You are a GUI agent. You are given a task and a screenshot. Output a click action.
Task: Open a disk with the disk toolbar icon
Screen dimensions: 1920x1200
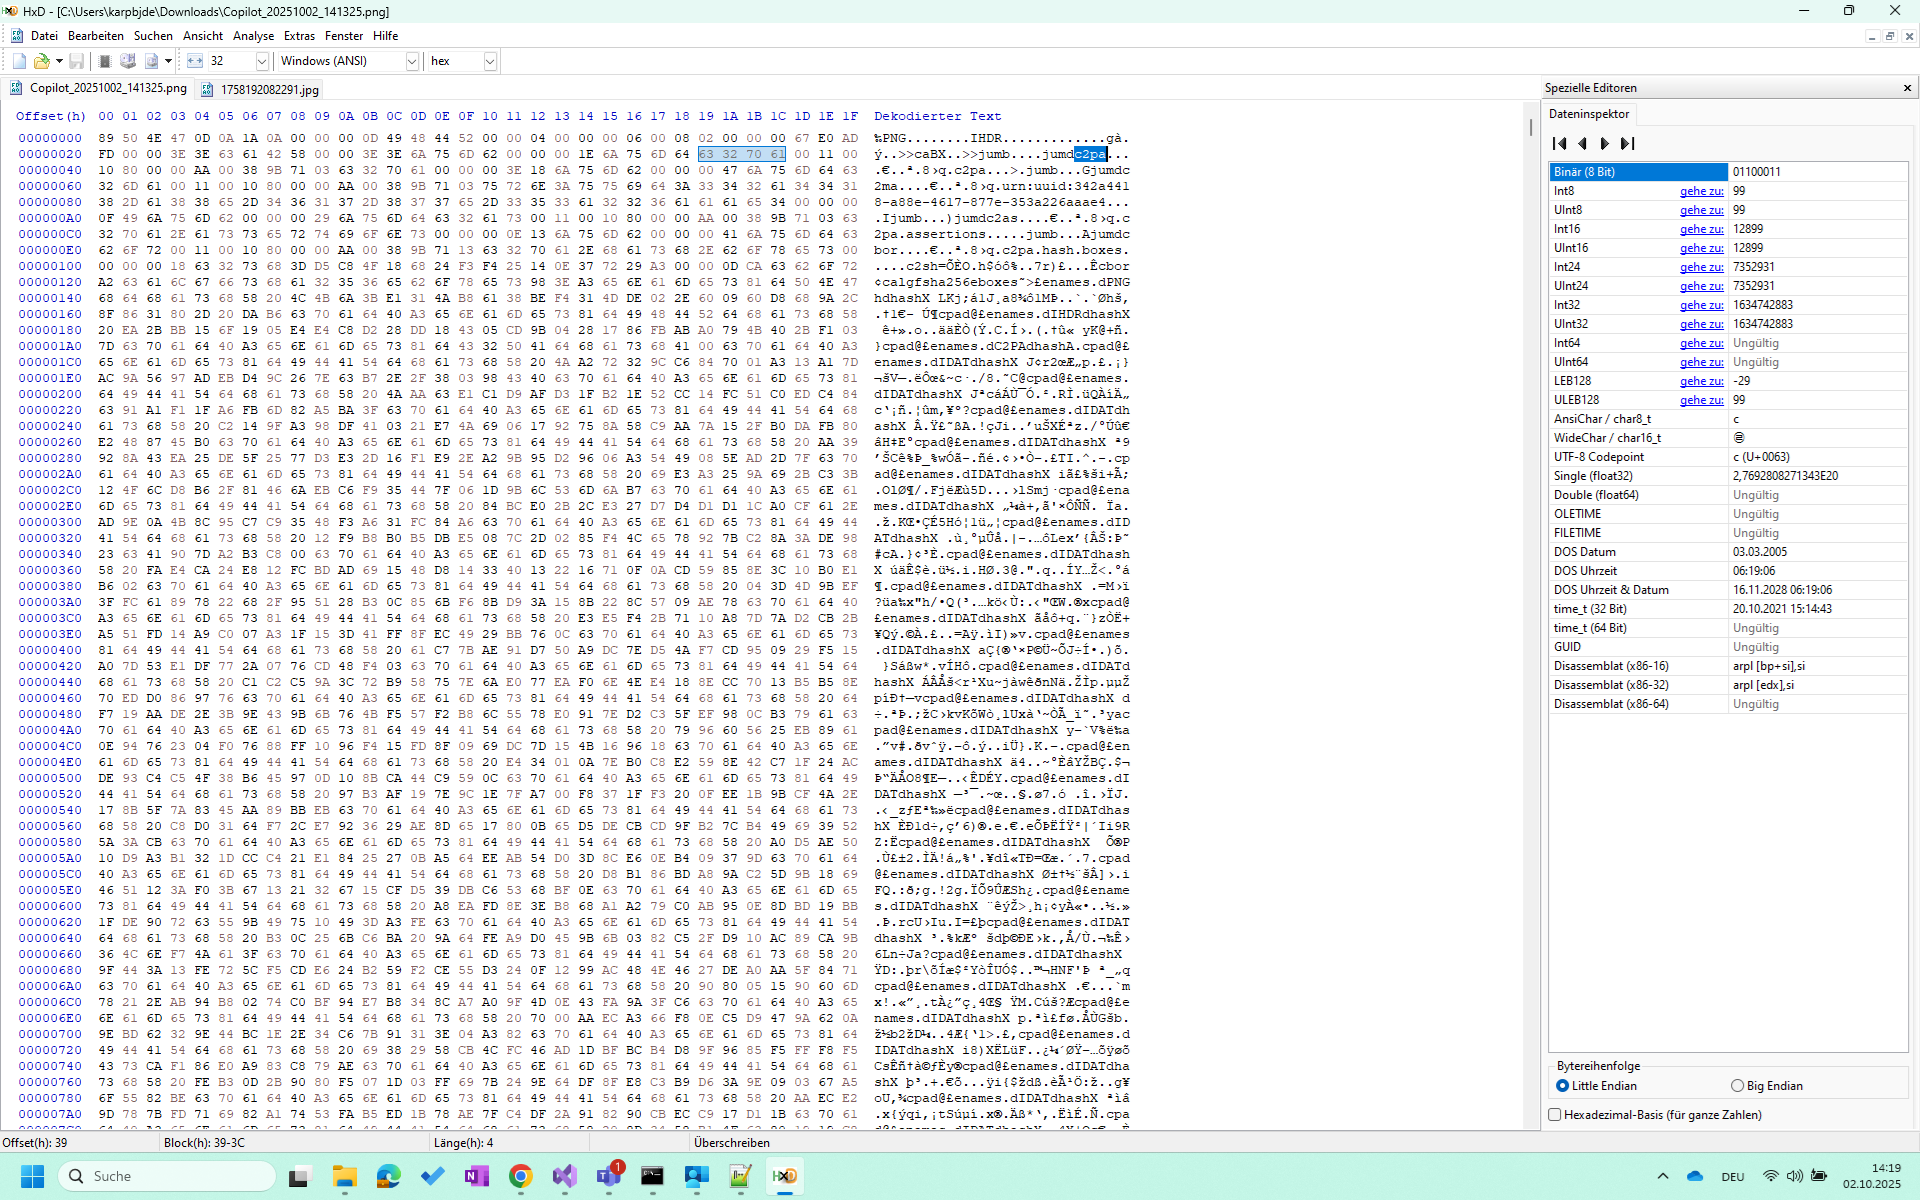coord(128,61)
